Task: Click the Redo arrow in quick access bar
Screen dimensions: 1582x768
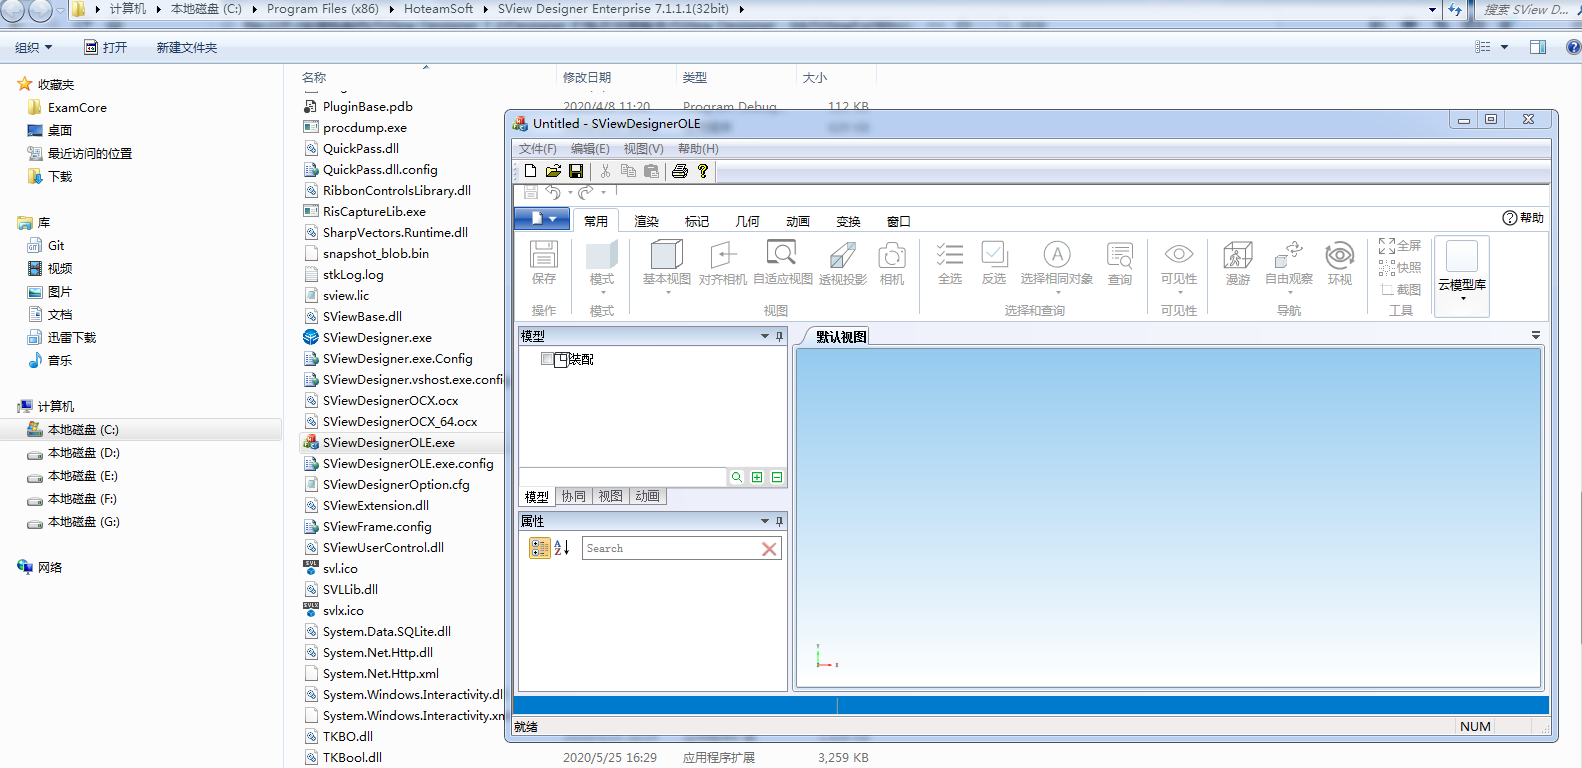Action: [586, 192]
